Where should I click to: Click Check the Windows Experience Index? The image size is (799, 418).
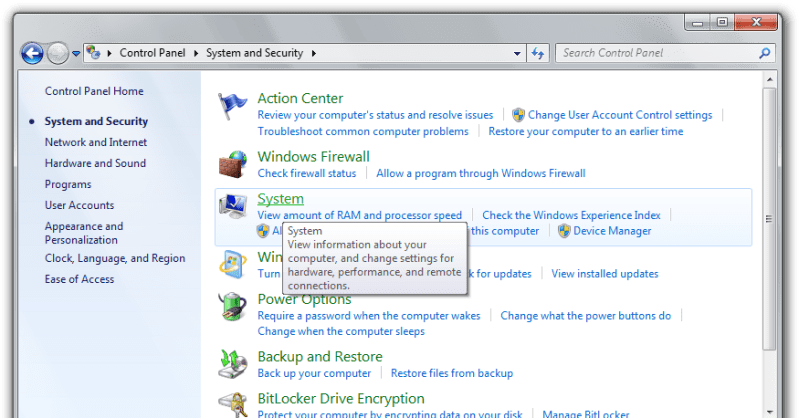coord(571,215)
